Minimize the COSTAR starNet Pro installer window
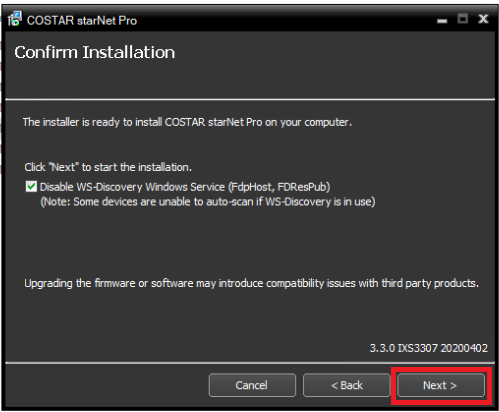The height and width of the screenshot is (412, 499). (x=442, y=20)
